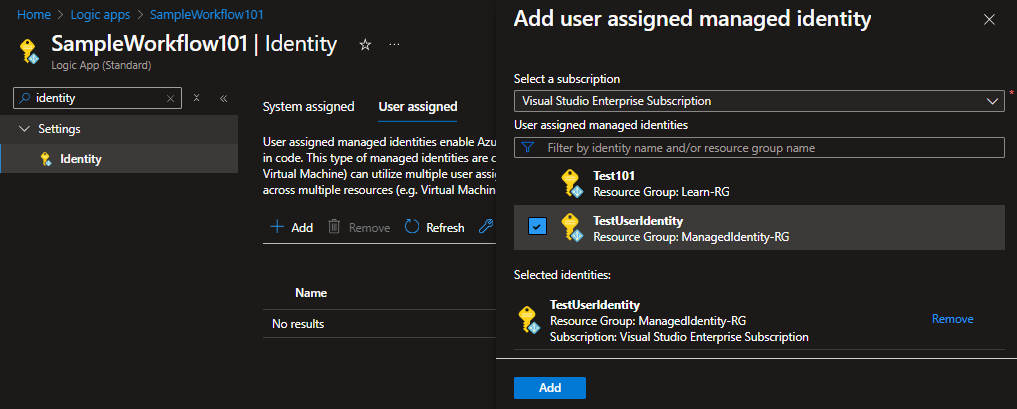Open SampleWorkflow101 breadcrumb link

pyautogui.click(x=206, y=14)
